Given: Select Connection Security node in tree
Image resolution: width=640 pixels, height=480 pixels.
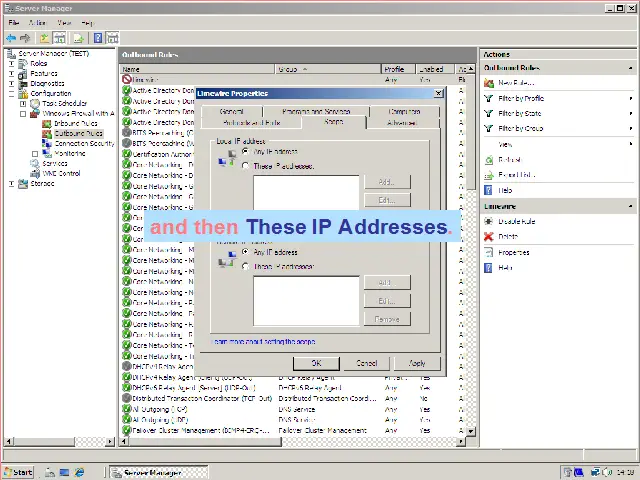Looking at the screenshot, I should 84,144.
